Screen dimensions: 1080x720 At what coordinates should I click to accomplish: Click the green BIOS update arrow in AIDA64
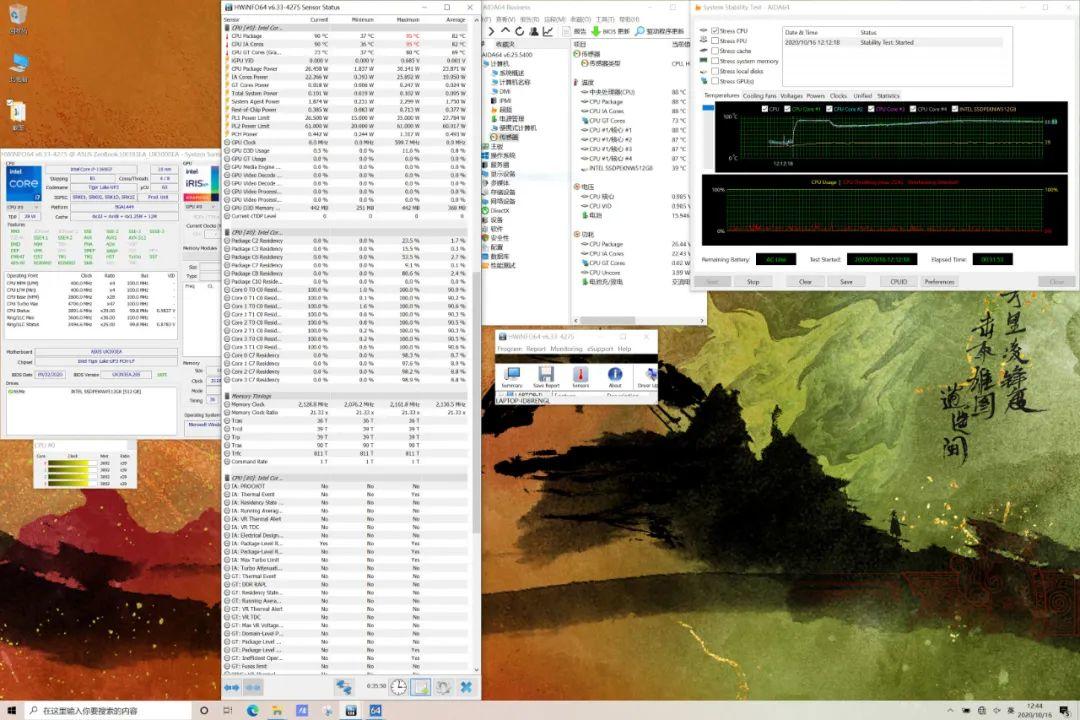pos(596,31)
